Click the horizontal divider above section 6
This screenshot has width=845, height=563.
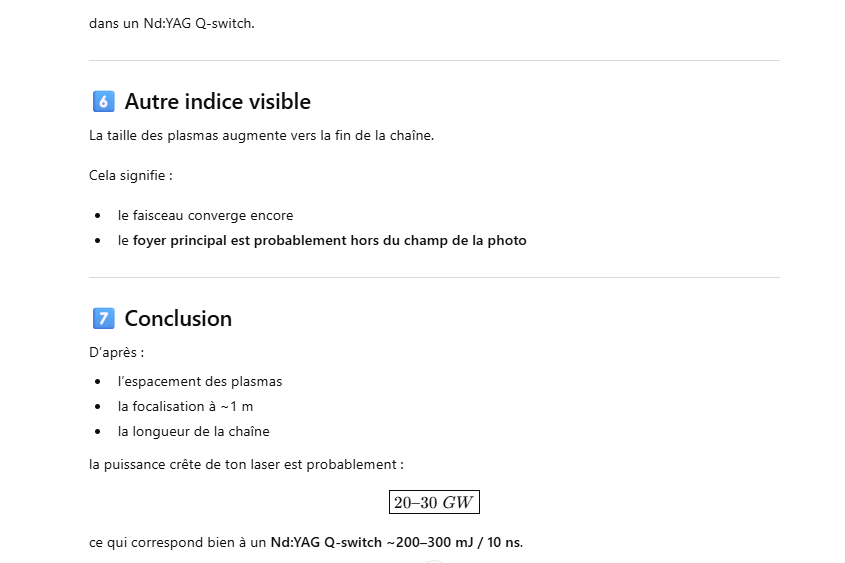click(433, 60)
